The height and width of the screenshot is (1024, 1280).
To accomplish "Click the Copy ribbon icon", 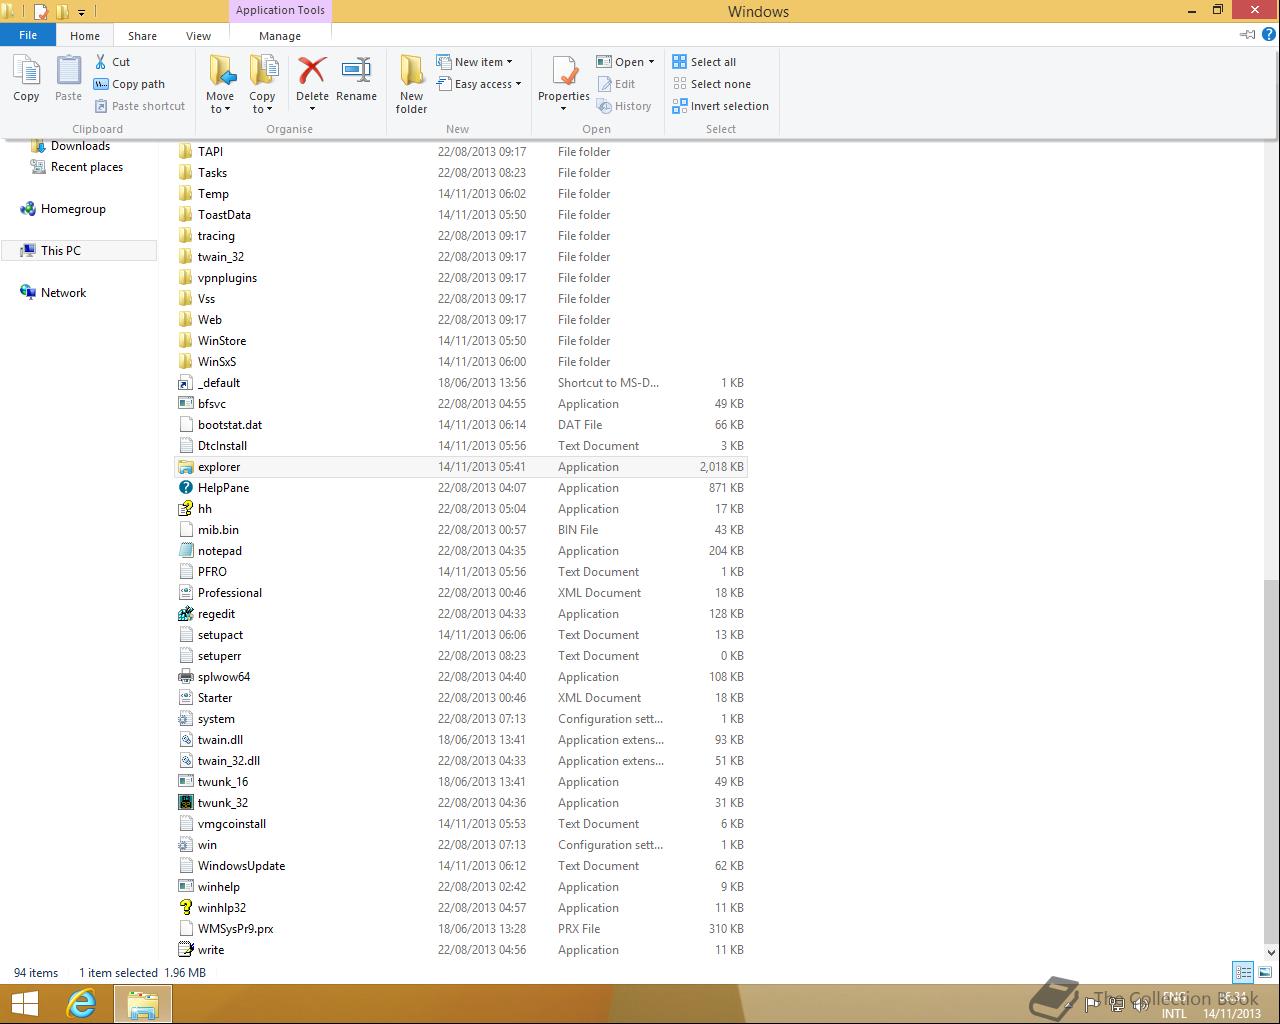I will pos(26,78).
